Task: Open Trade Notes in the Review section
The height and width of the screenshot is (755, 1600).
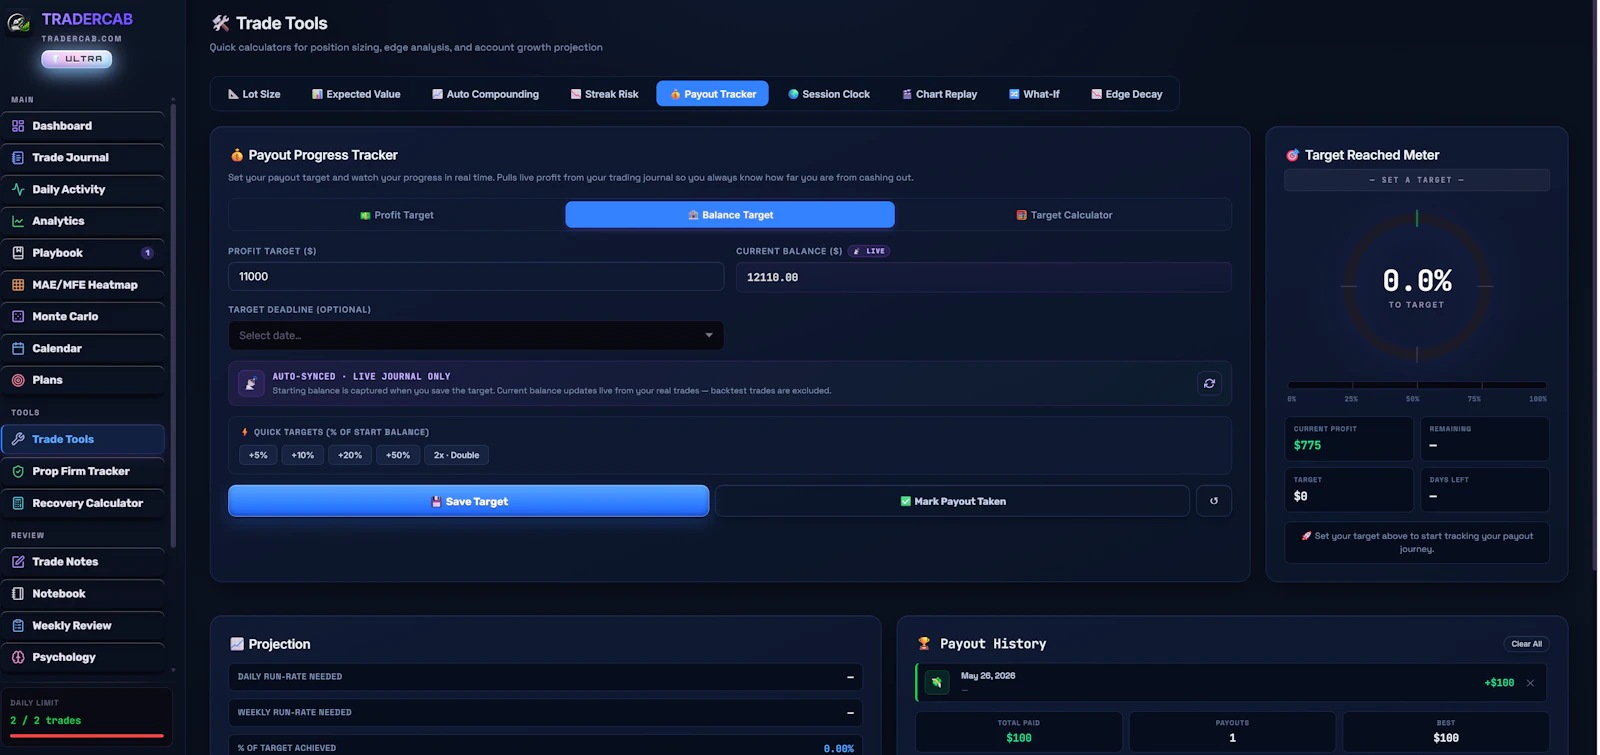Action: click(x=83, y=562)
